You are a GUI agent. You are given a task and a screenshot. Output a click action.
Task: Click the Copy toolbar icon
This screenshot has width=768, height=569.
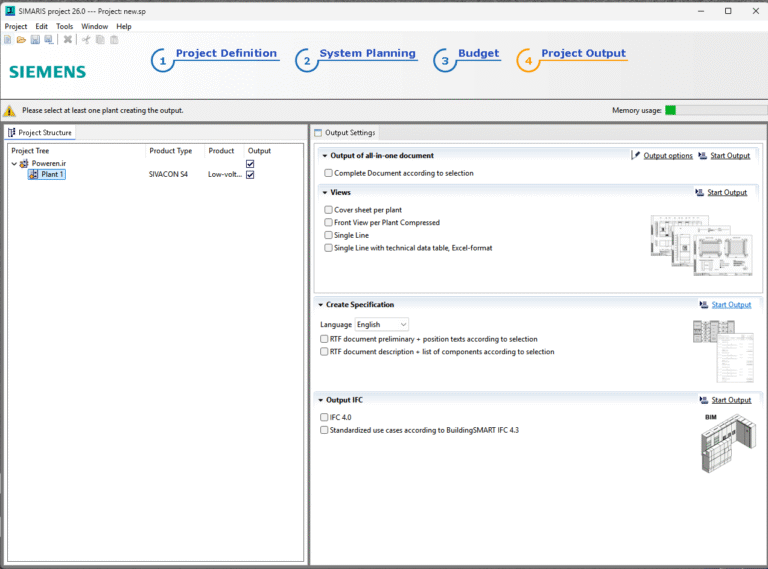click(100, 40)
